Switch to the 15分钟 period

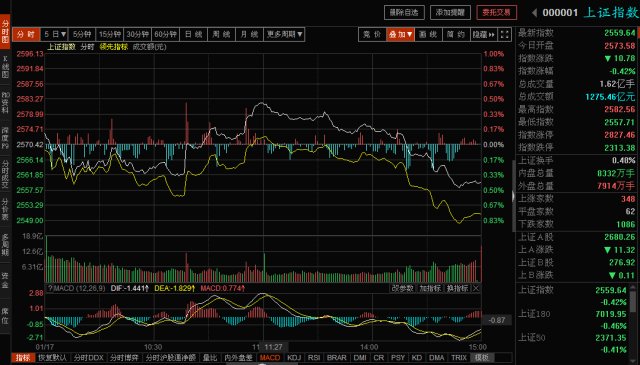[x=110, y=34]
